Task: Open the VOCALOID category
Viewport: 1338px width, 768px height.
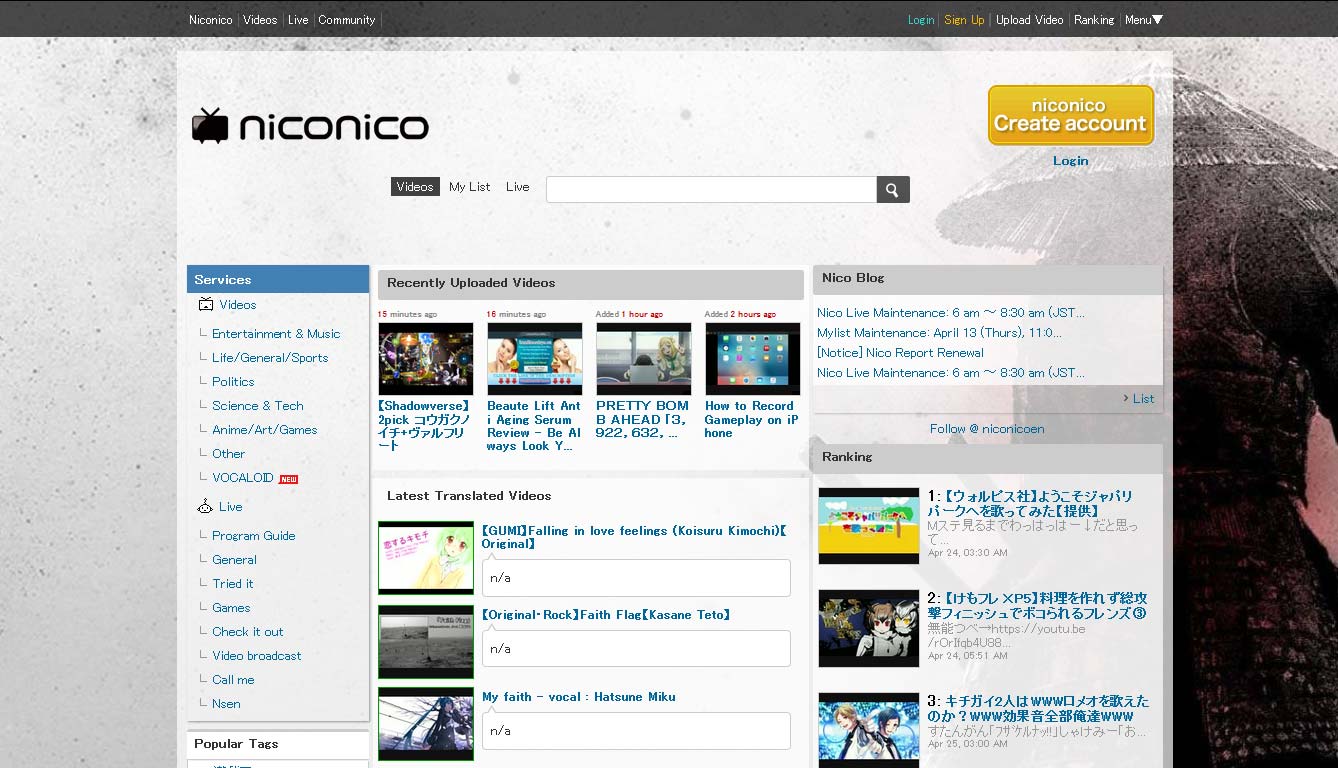Action: 243,478
